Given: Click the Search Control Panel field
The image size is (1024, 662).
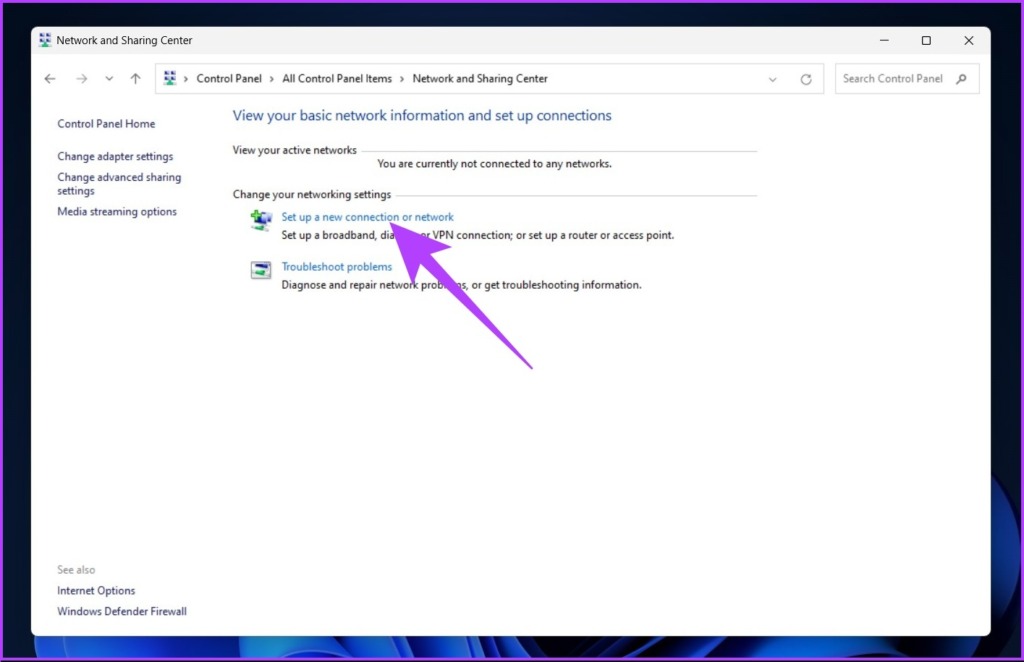Looking at the screenshot, I should click(893, 79).
